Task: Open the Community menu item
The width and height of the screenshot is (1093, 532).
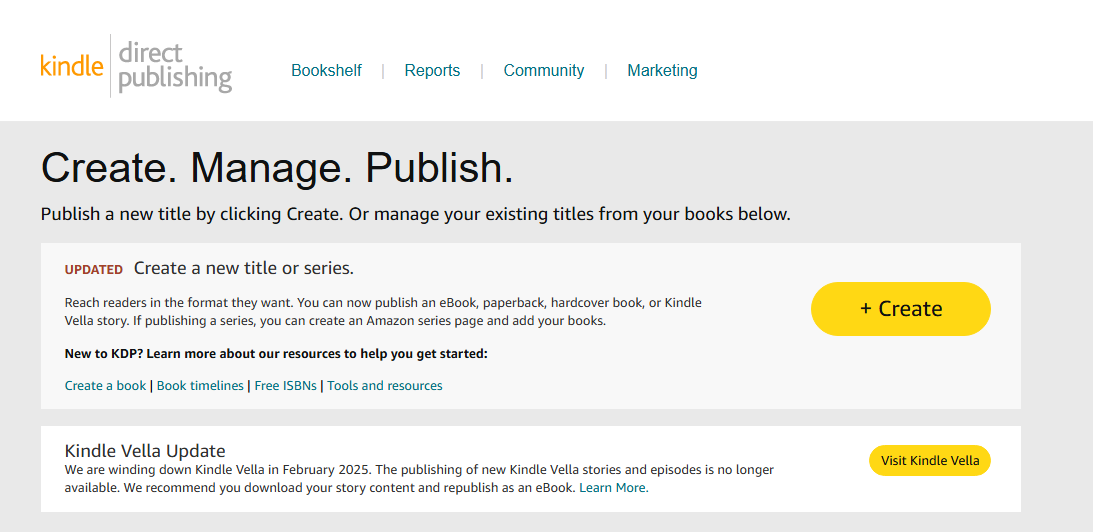Action: coord(544,70)
